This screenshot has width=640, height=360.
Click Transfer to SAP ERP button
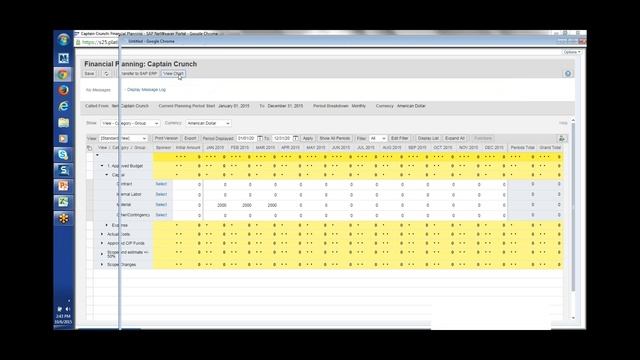pyautogui.click(x=138, y=74)
